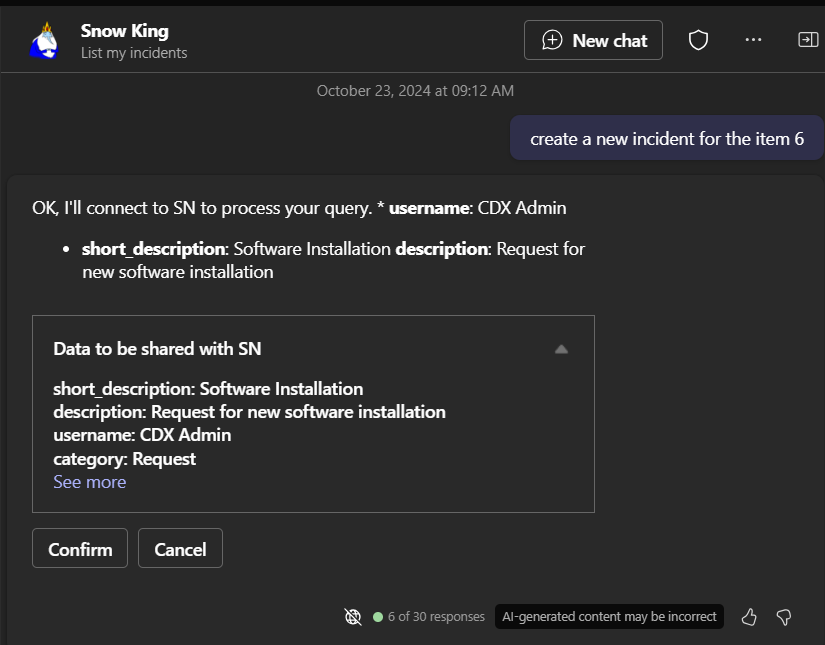Click 'category: Request' line in data box

click(x=125, y=459)
